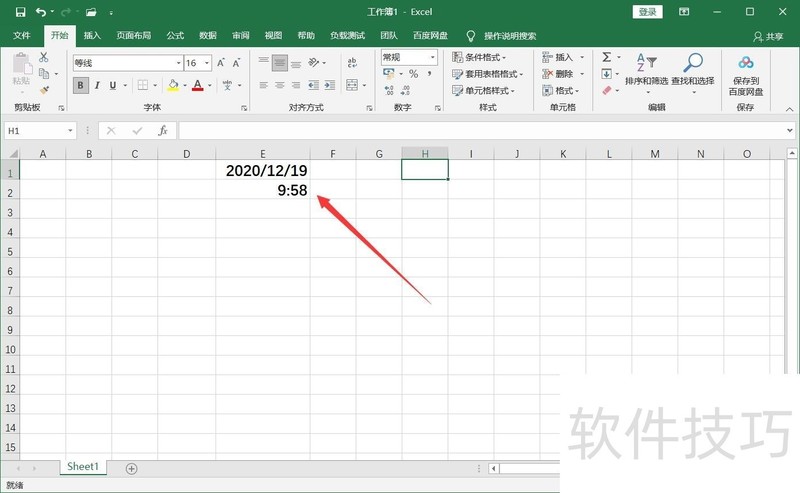Switch to the 视图 tab
The image size is (800, 493).
[273, 36]
